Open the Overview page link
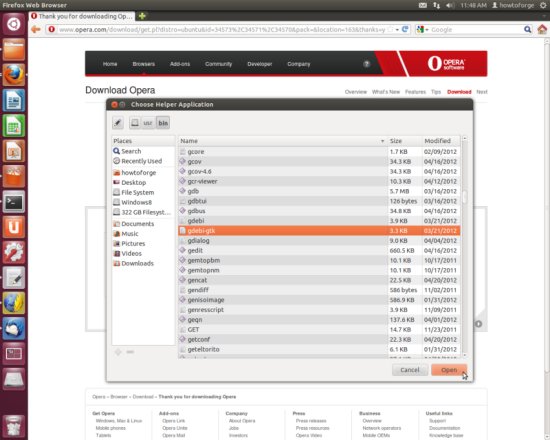Screen dimensions: 550x440 pos(356,92)
